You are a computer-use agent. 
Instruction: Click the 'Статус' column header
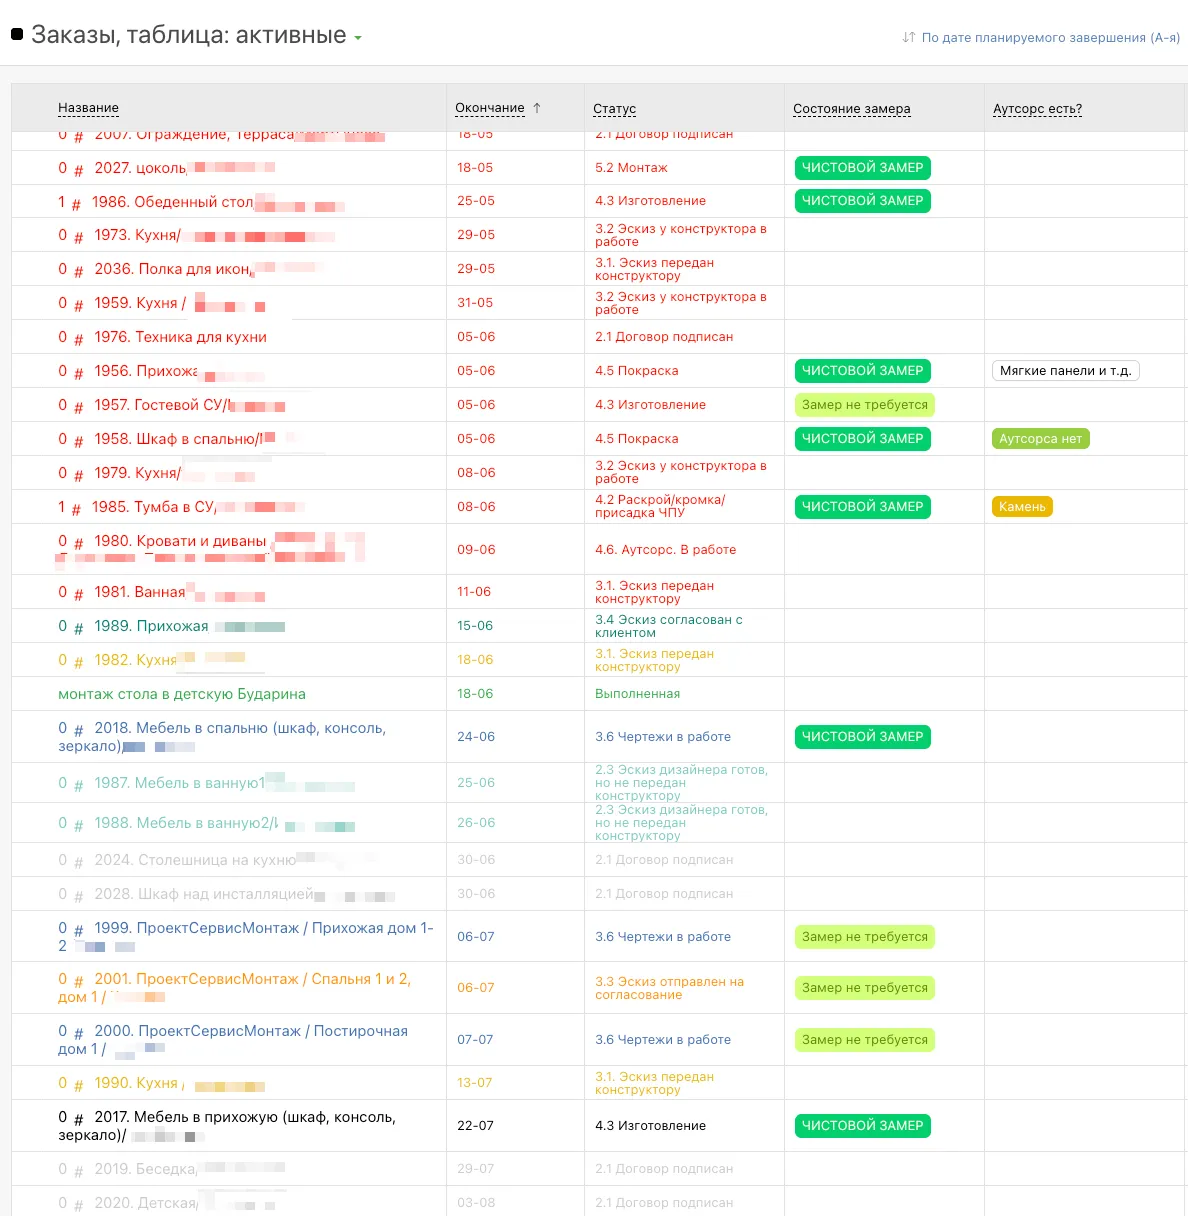(614, 108)
